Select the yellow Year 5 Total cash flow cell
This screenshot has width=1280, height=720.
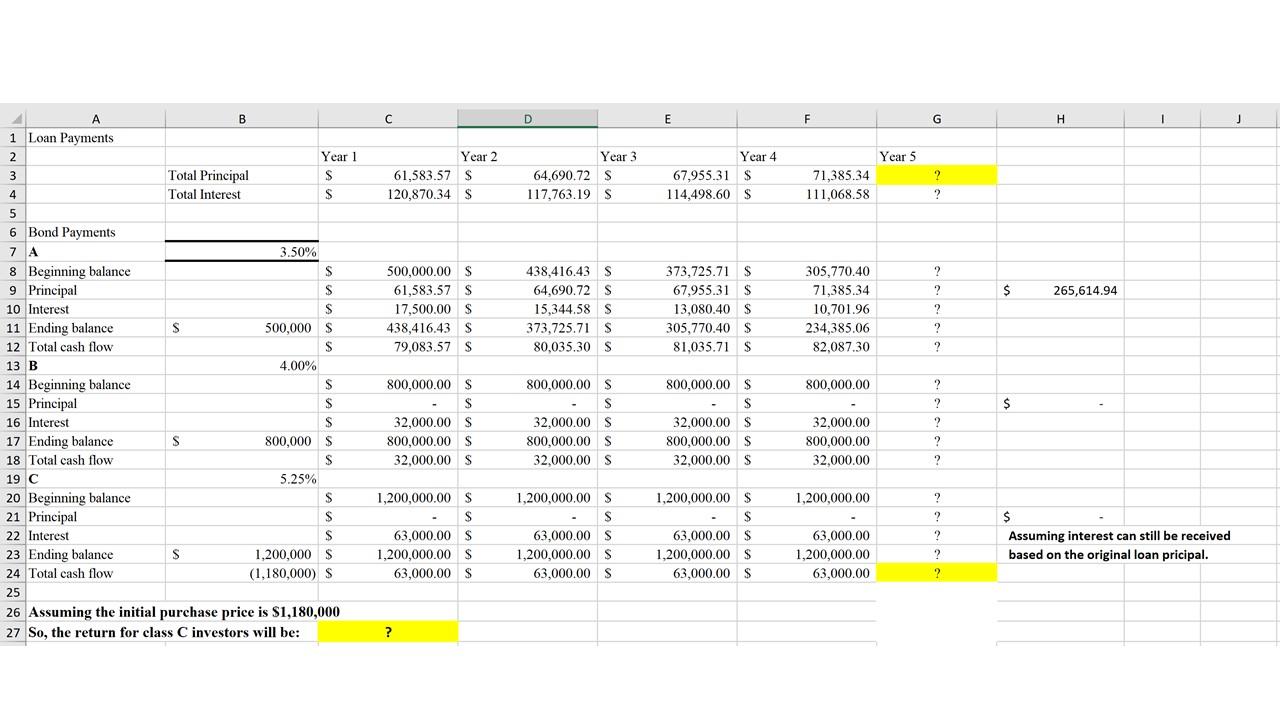pos(936,573)
